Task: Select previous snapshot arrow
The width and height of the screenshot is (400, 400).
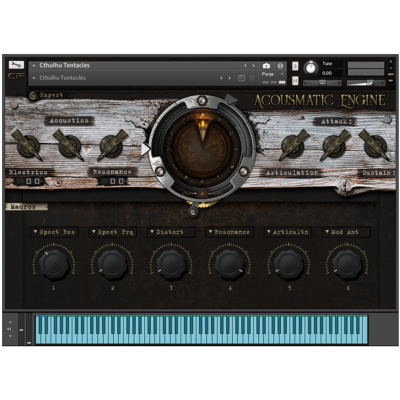Action: (221, 78)
